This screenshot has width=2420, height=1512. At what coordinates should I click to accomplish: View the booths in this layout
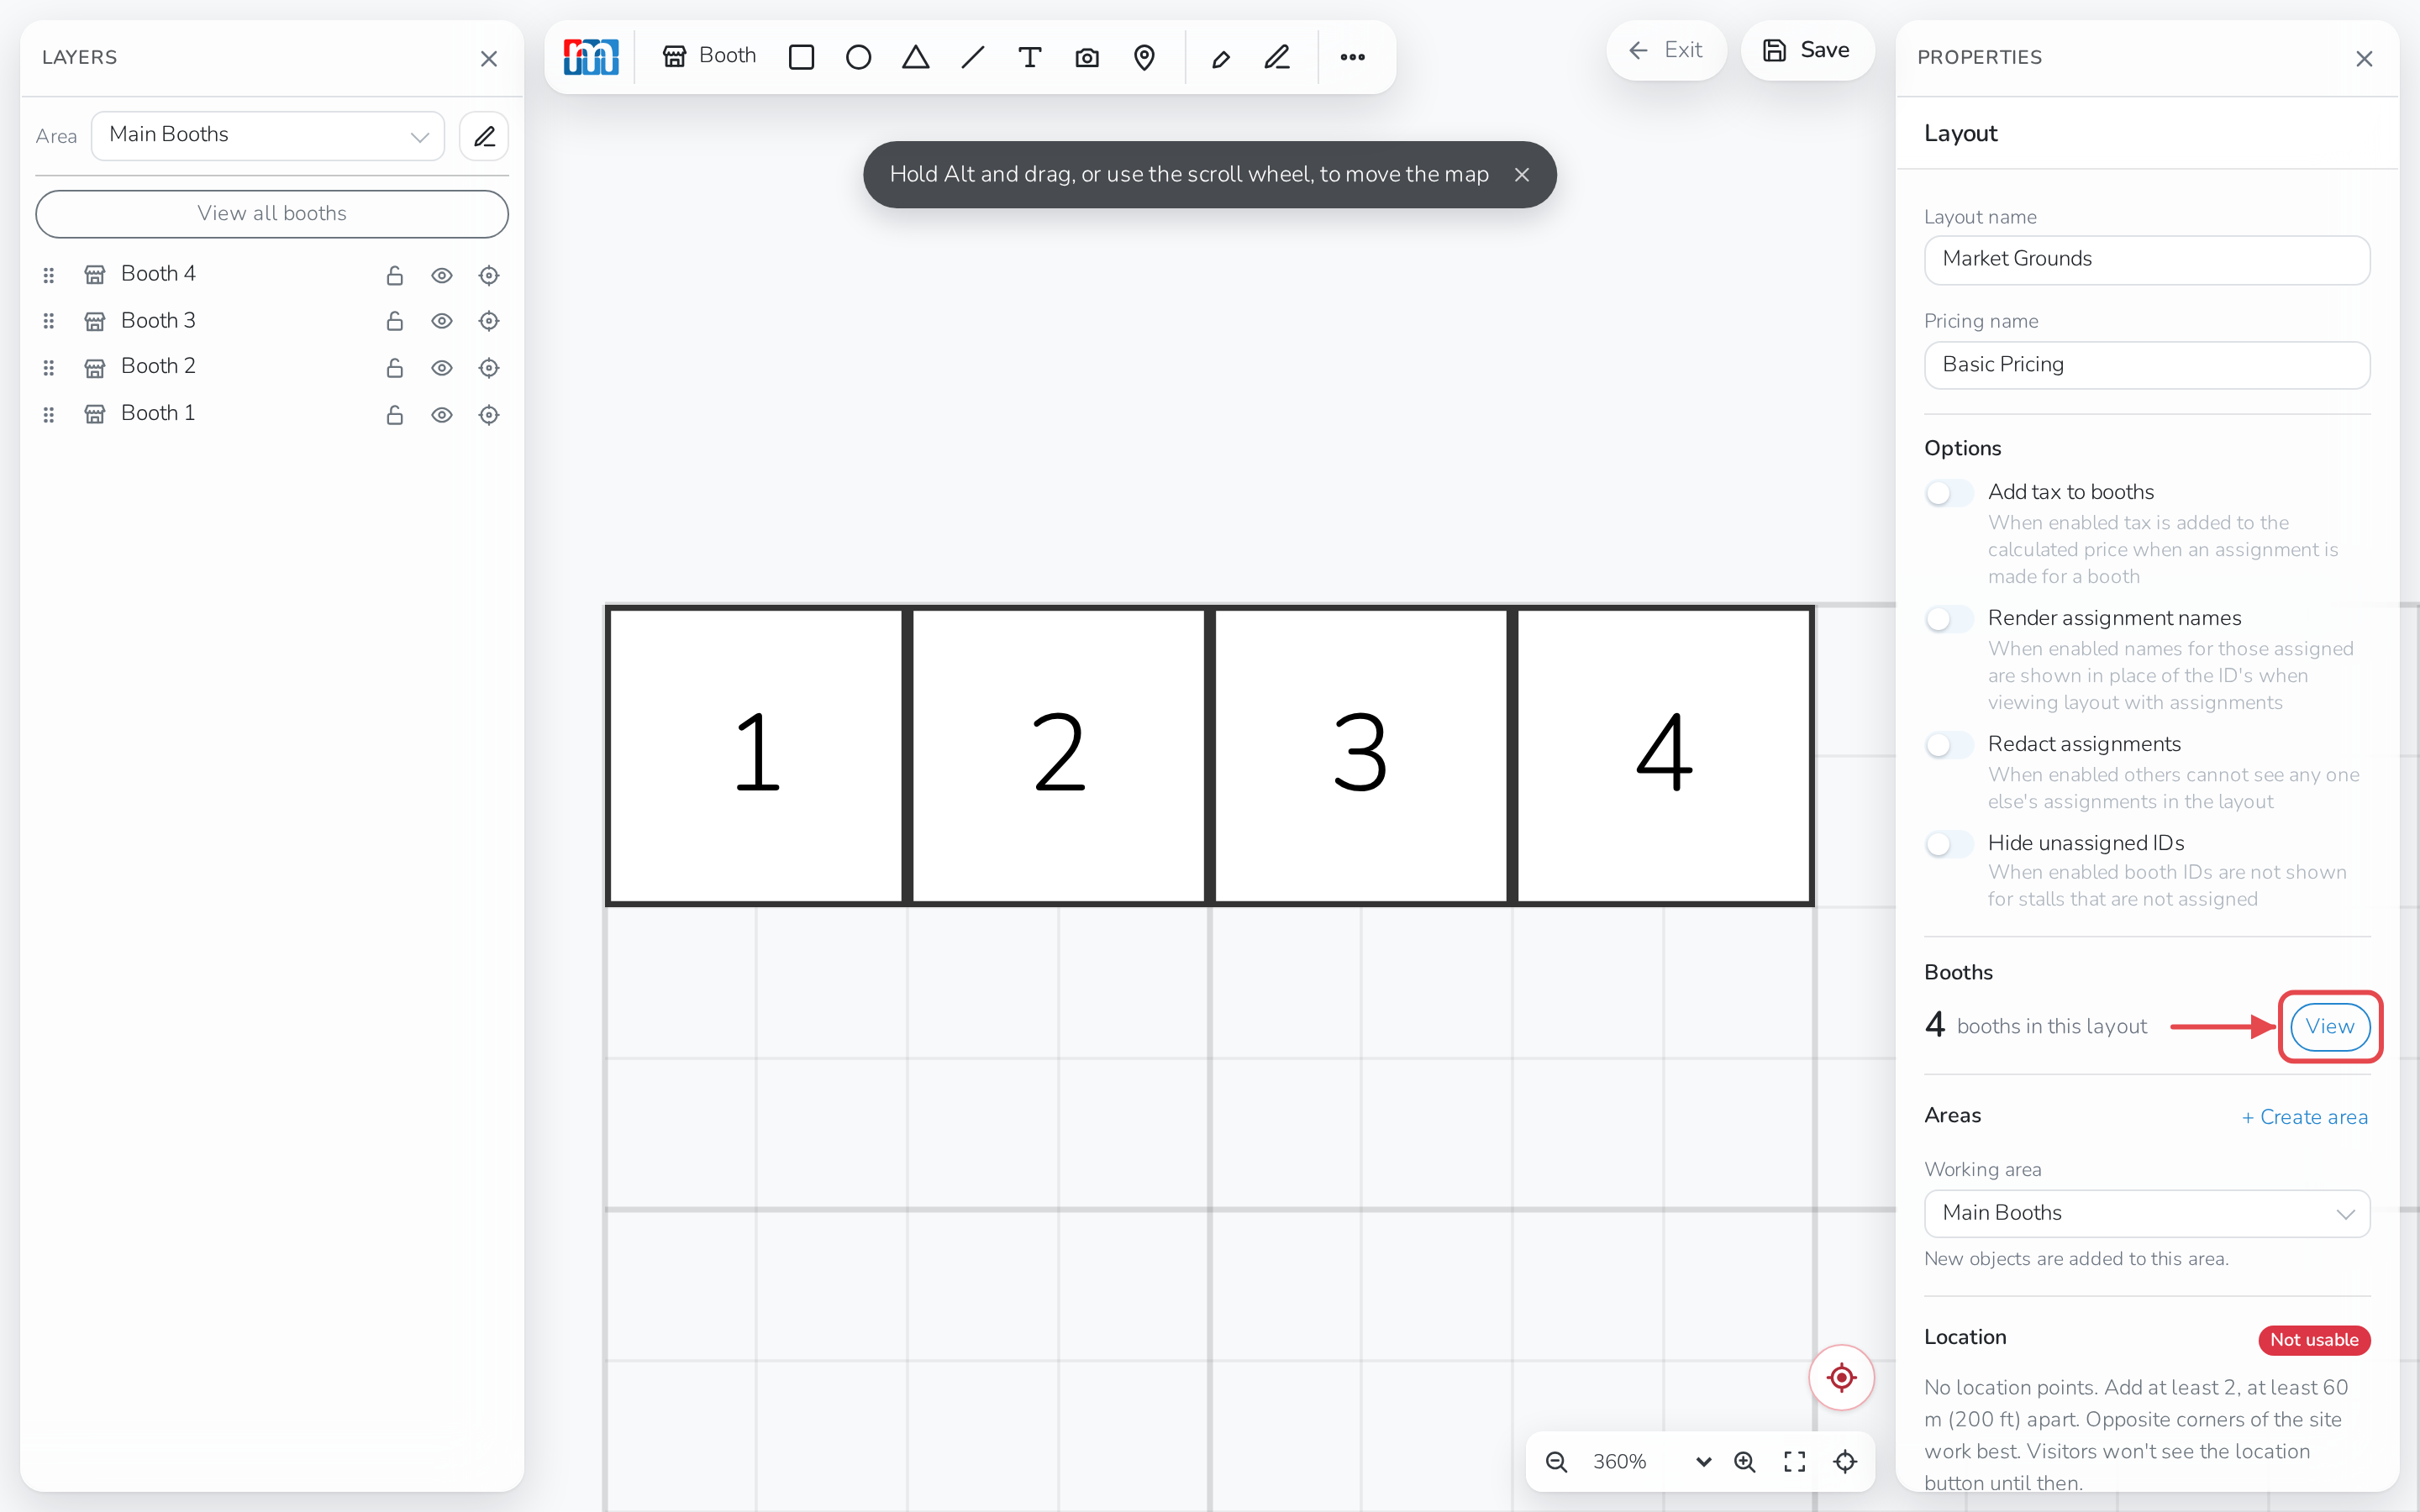[2329, 1026]
